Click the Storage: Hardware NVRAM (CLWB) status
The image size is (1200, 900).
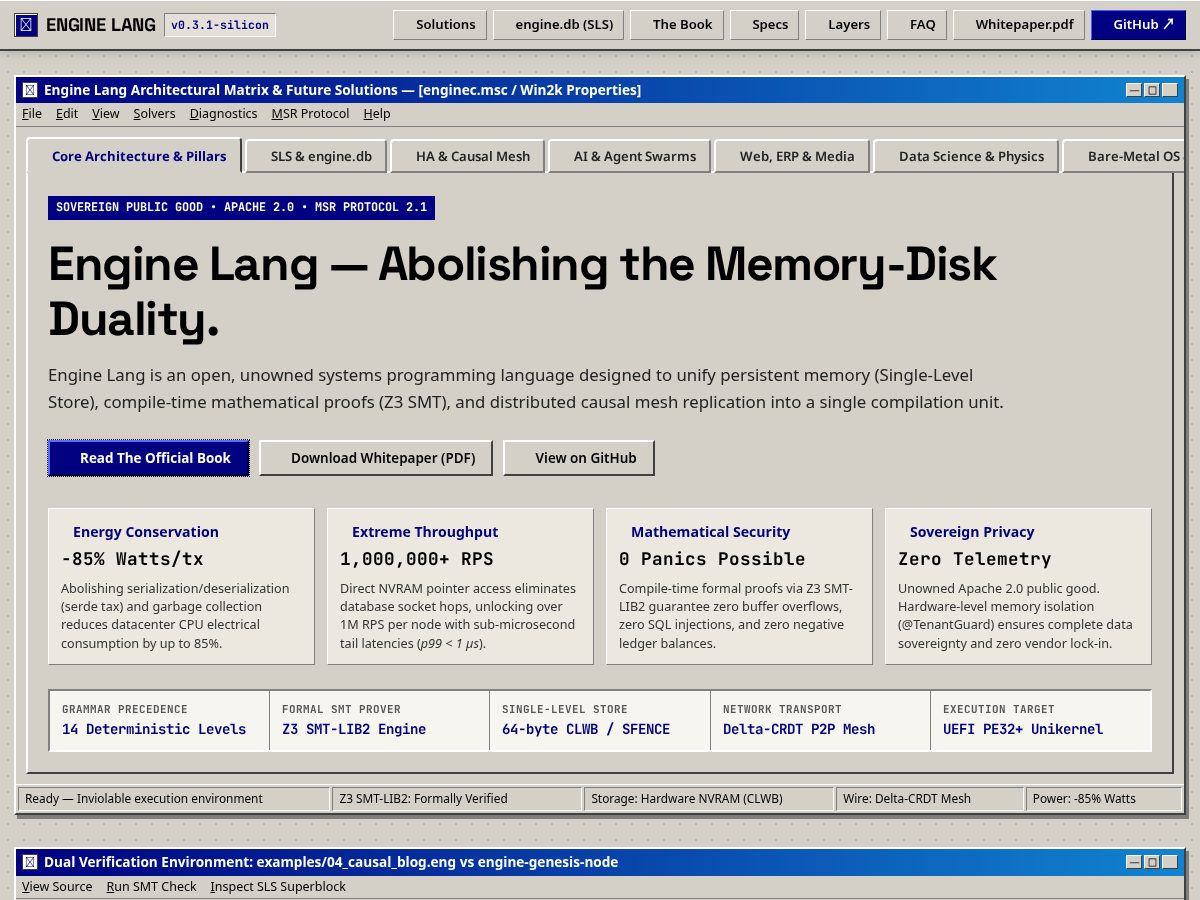coord(709,798)
